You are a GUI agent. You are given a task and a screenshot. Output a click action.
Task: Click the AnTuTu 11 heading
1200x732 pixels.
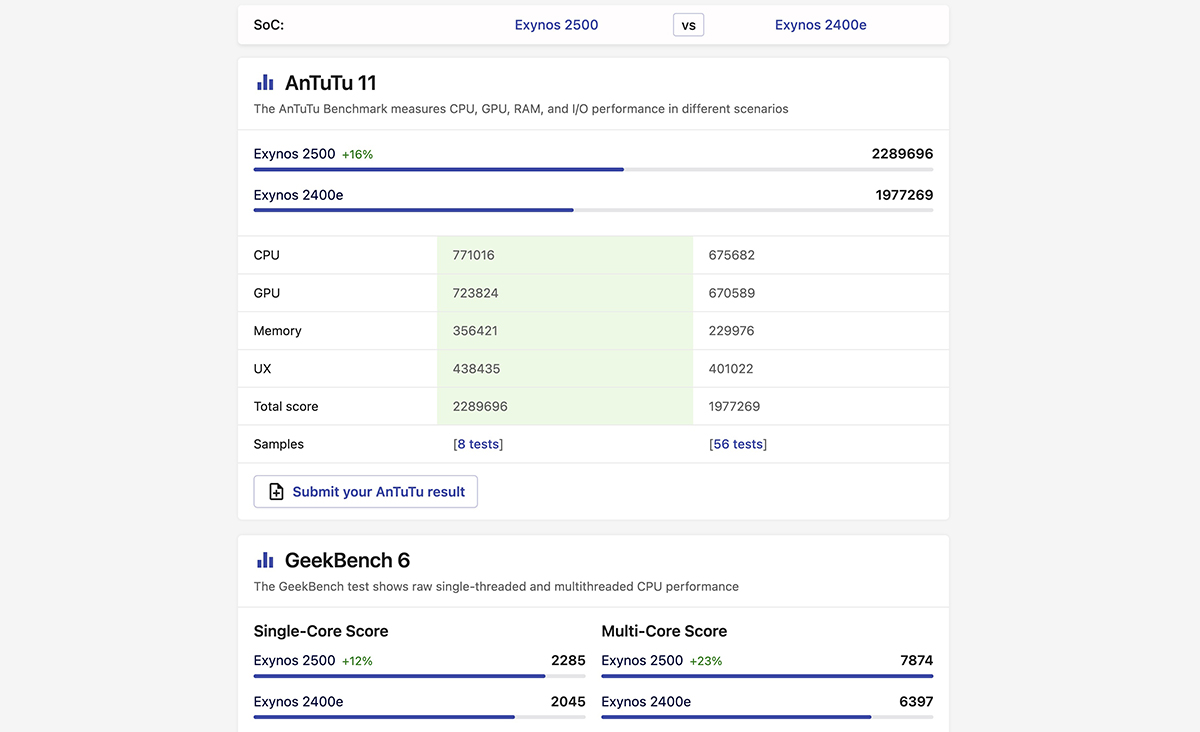[x=331, y=83]
